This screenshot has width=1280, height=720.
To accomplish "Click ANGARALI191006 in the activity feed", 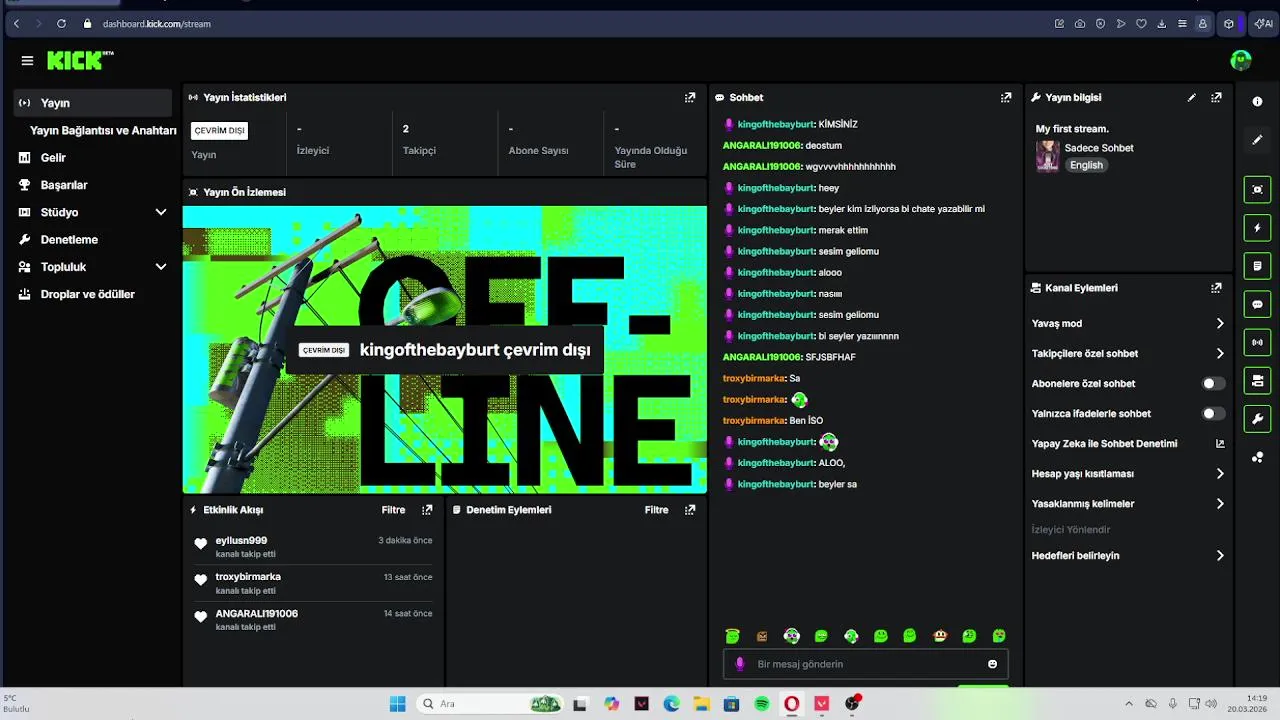I will pyautogui.click(x=256, y=613).
